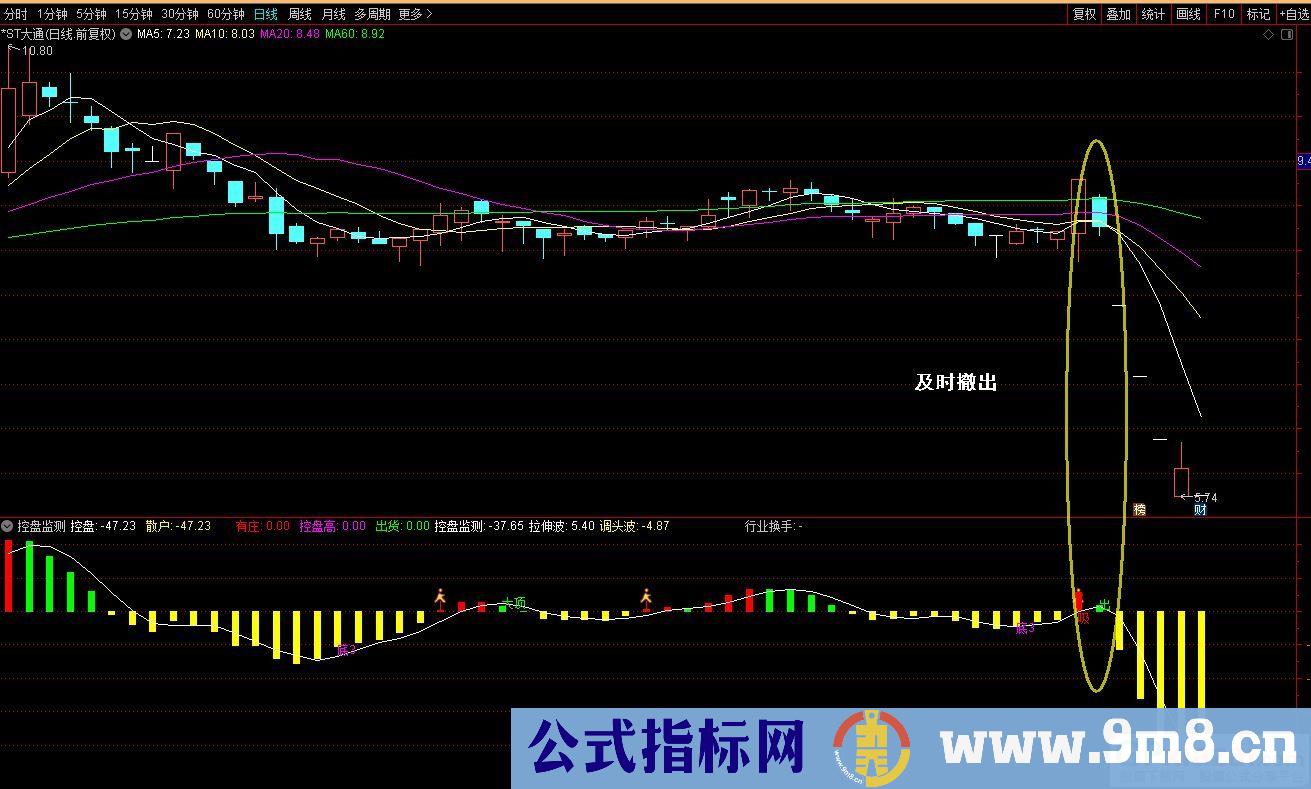The width and height of the screenshot is (1311, 789).
Task: Click the 拉伸波: 5.40 value
Action: (x=562, y=525)
